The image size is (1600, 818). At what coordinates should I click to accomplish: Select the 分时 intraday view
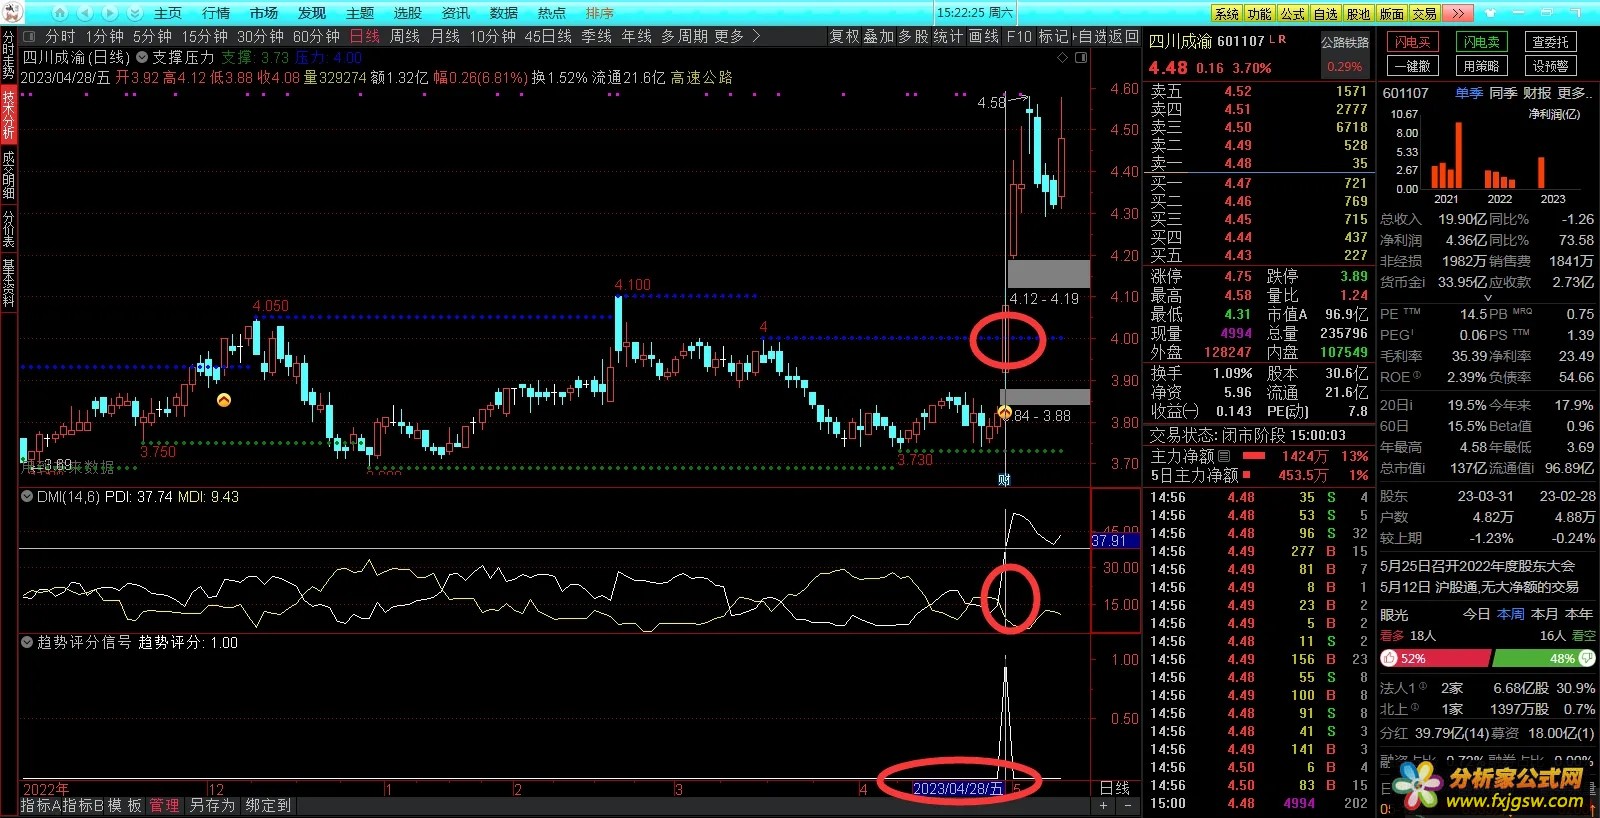(x=60, y=36)
